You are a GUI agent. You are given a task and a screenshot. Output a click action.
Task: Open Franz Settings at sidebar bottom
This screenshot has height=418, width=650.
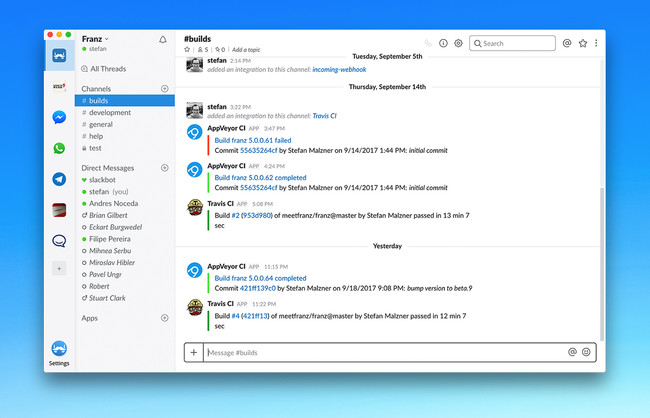click(59, 353)
